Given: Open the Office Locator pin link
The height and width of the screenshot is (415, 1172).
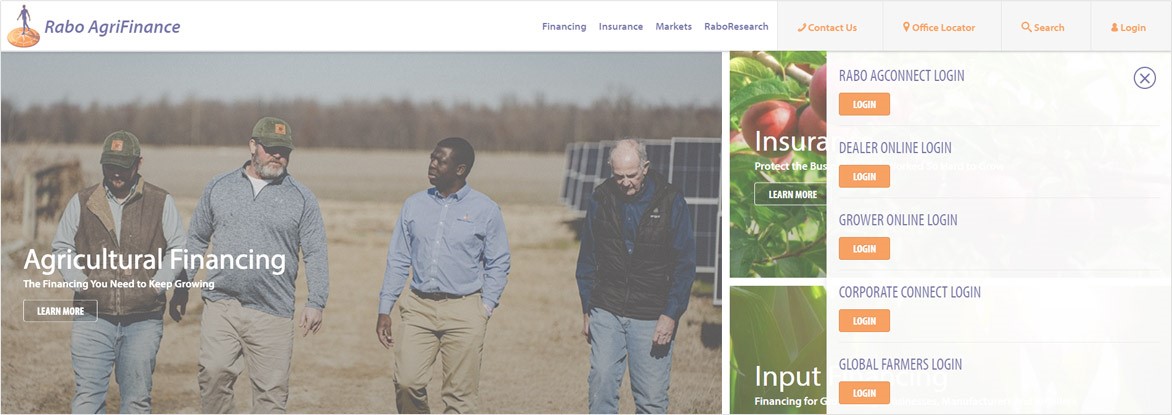Looking at the screenshot, I should 940,27.
